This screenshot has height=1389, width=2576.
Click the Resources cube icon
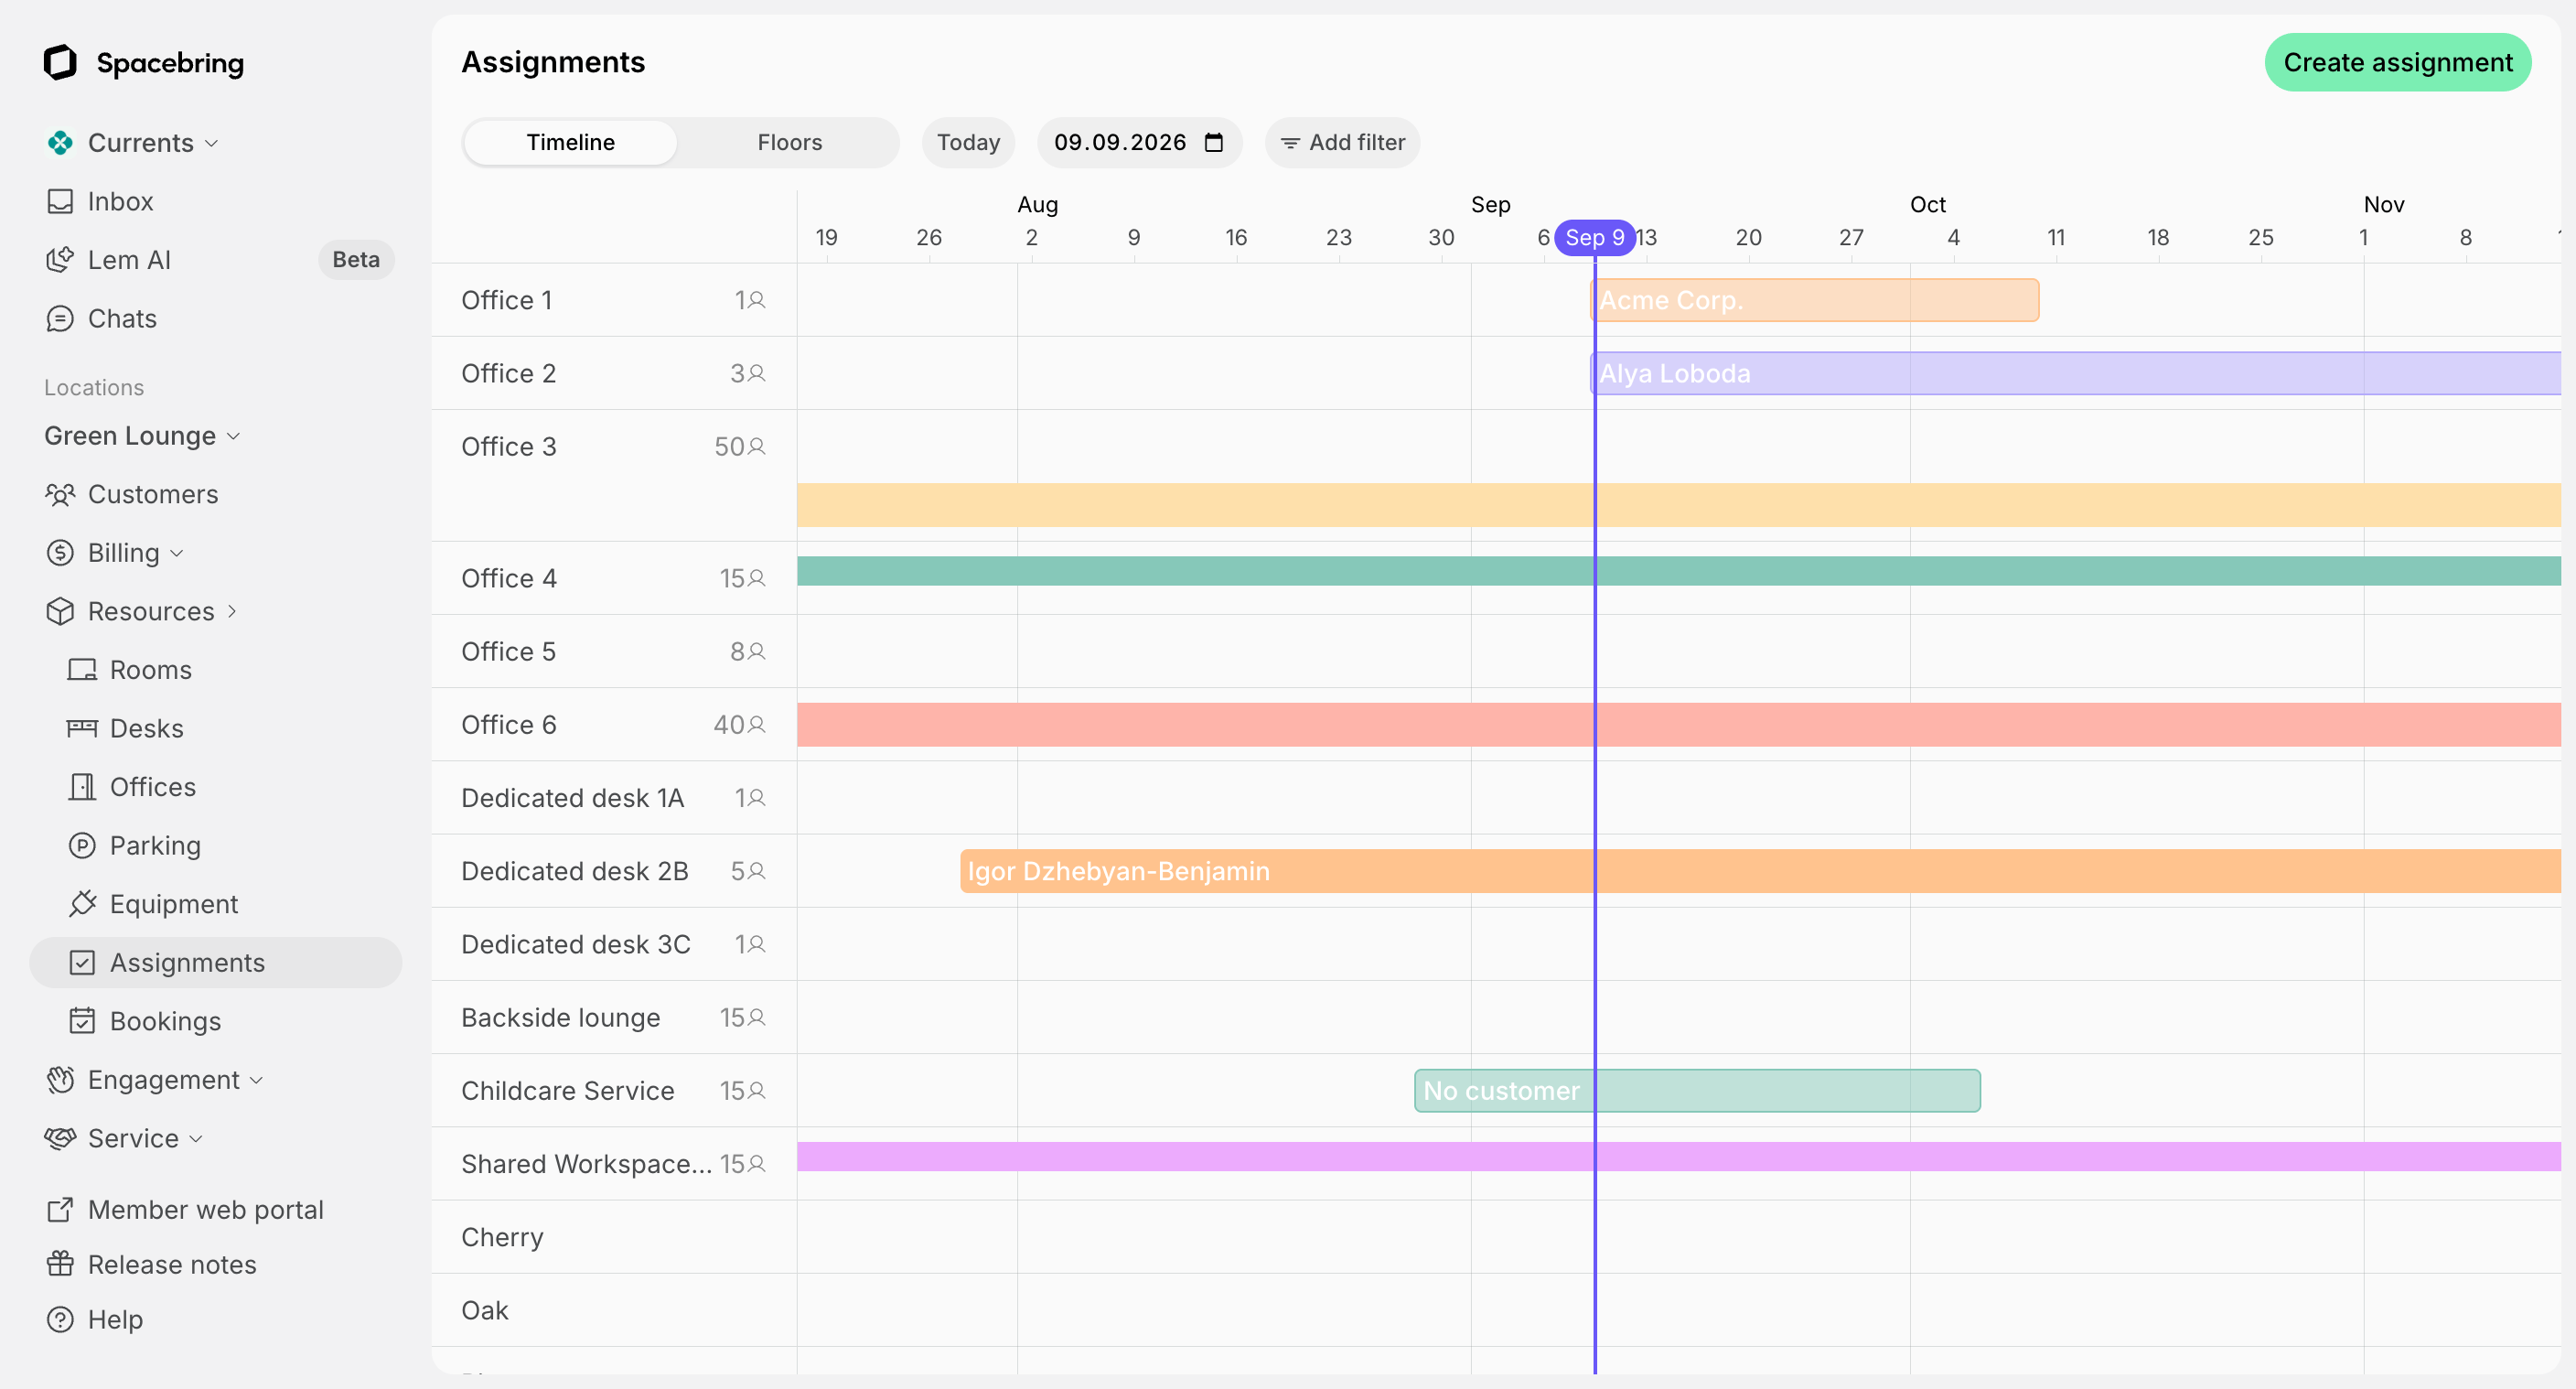tap(60, 611)
